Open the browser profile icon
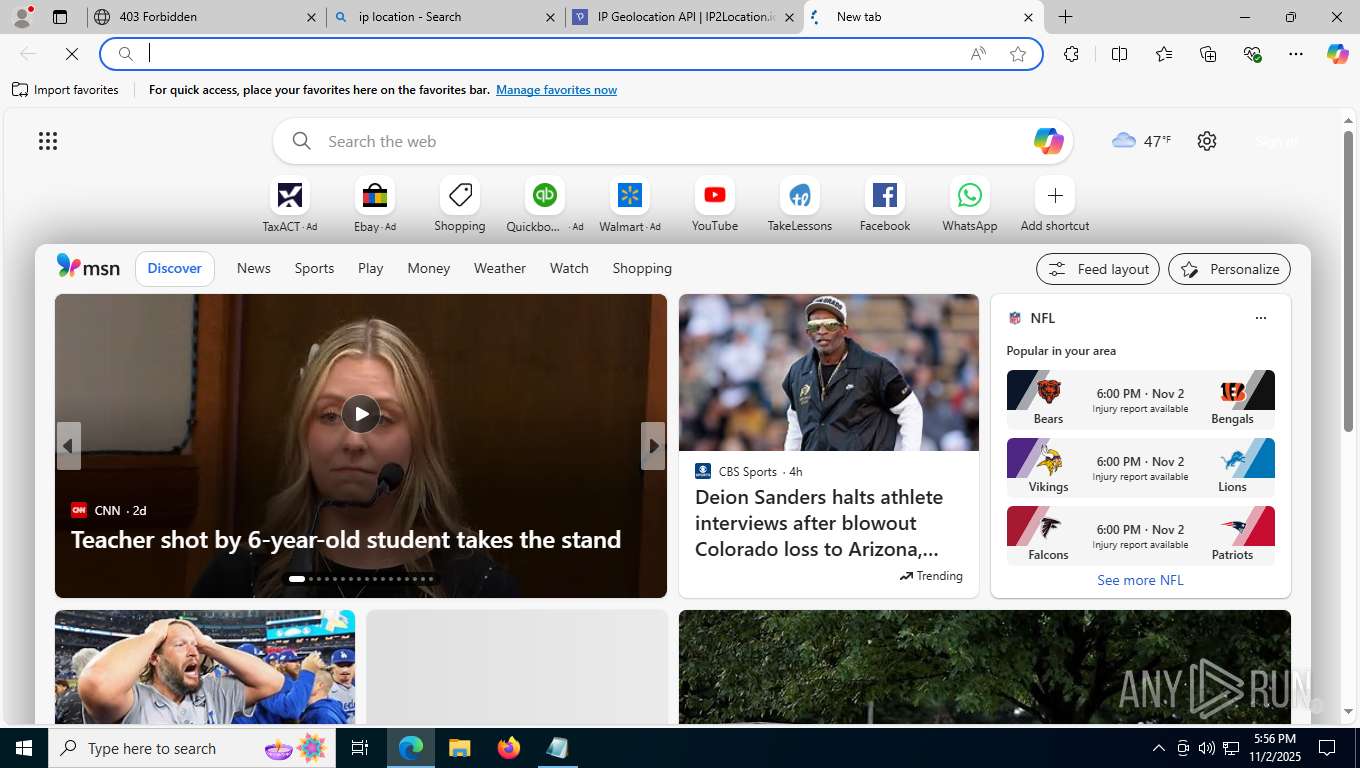The image size is (1360, 768). click(x=22, y=17)
